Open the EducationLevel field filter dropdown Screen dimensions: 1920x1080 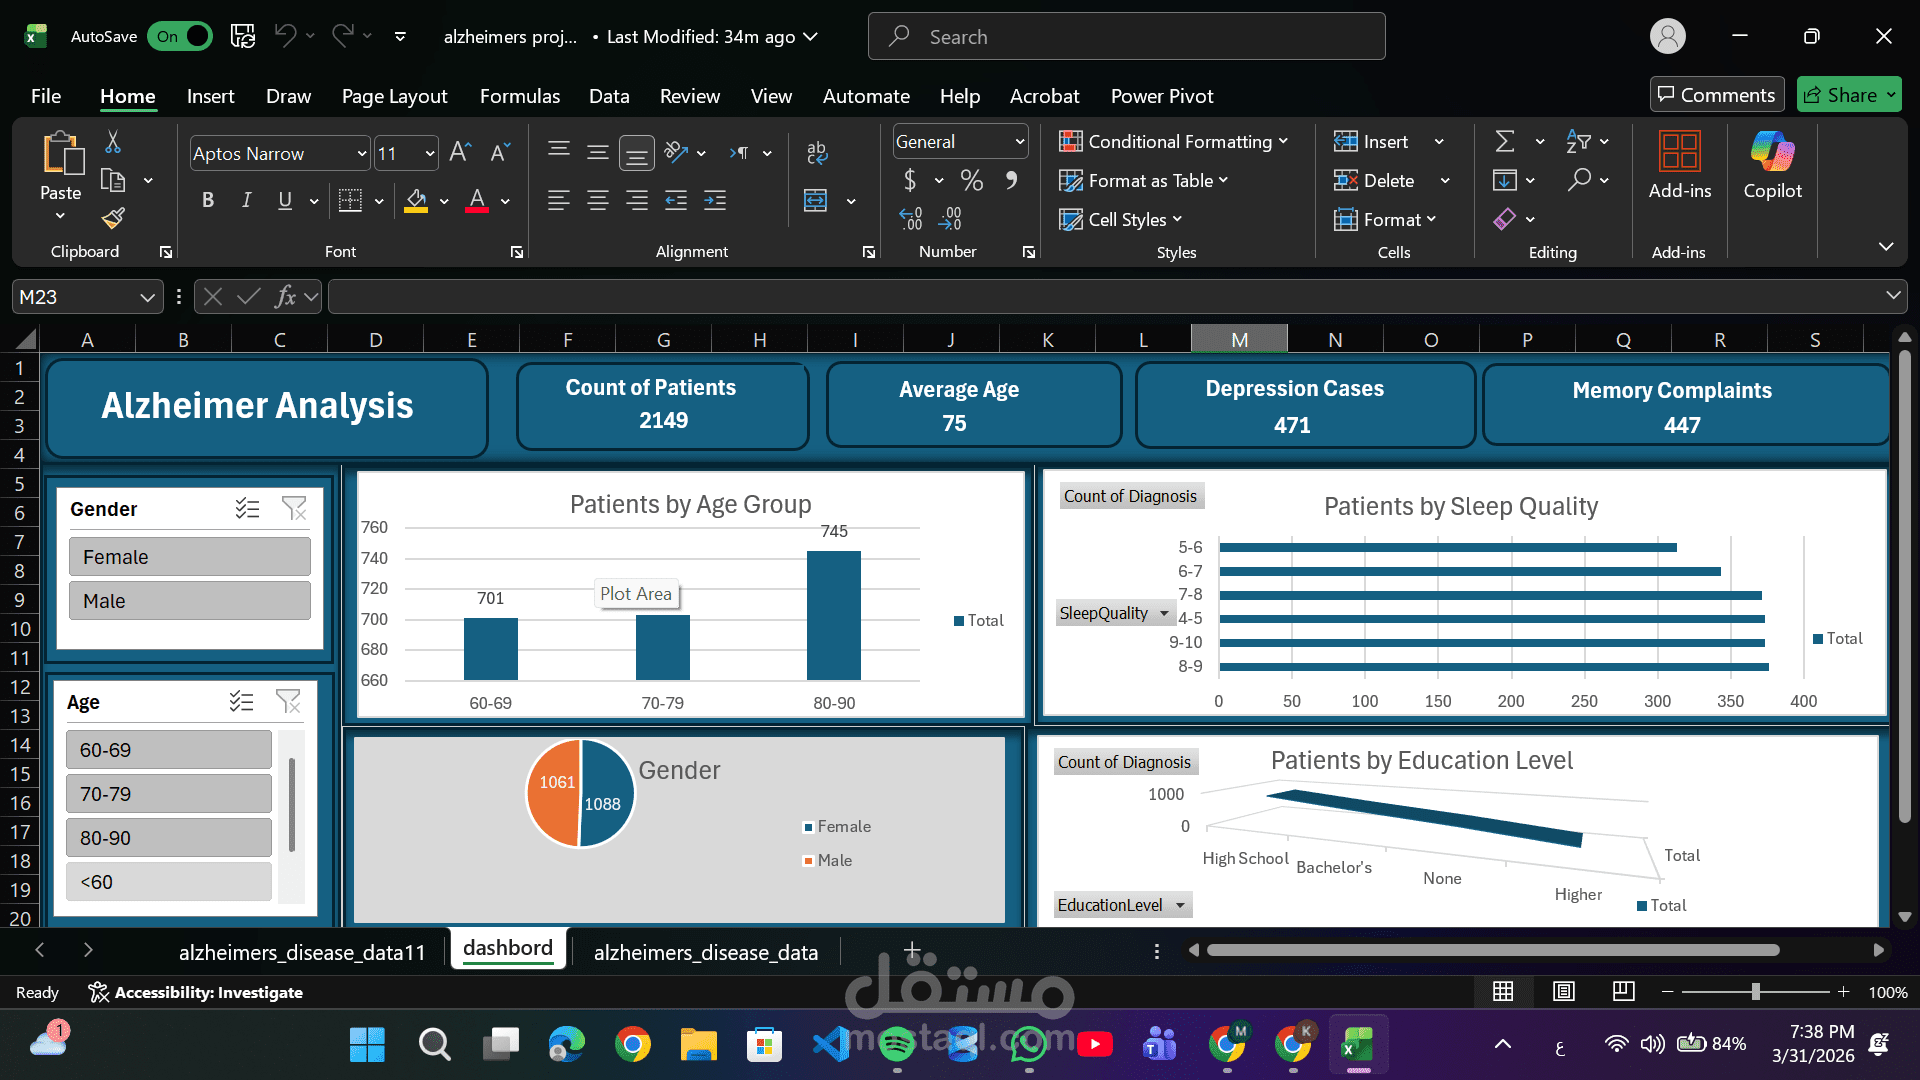1180,905
